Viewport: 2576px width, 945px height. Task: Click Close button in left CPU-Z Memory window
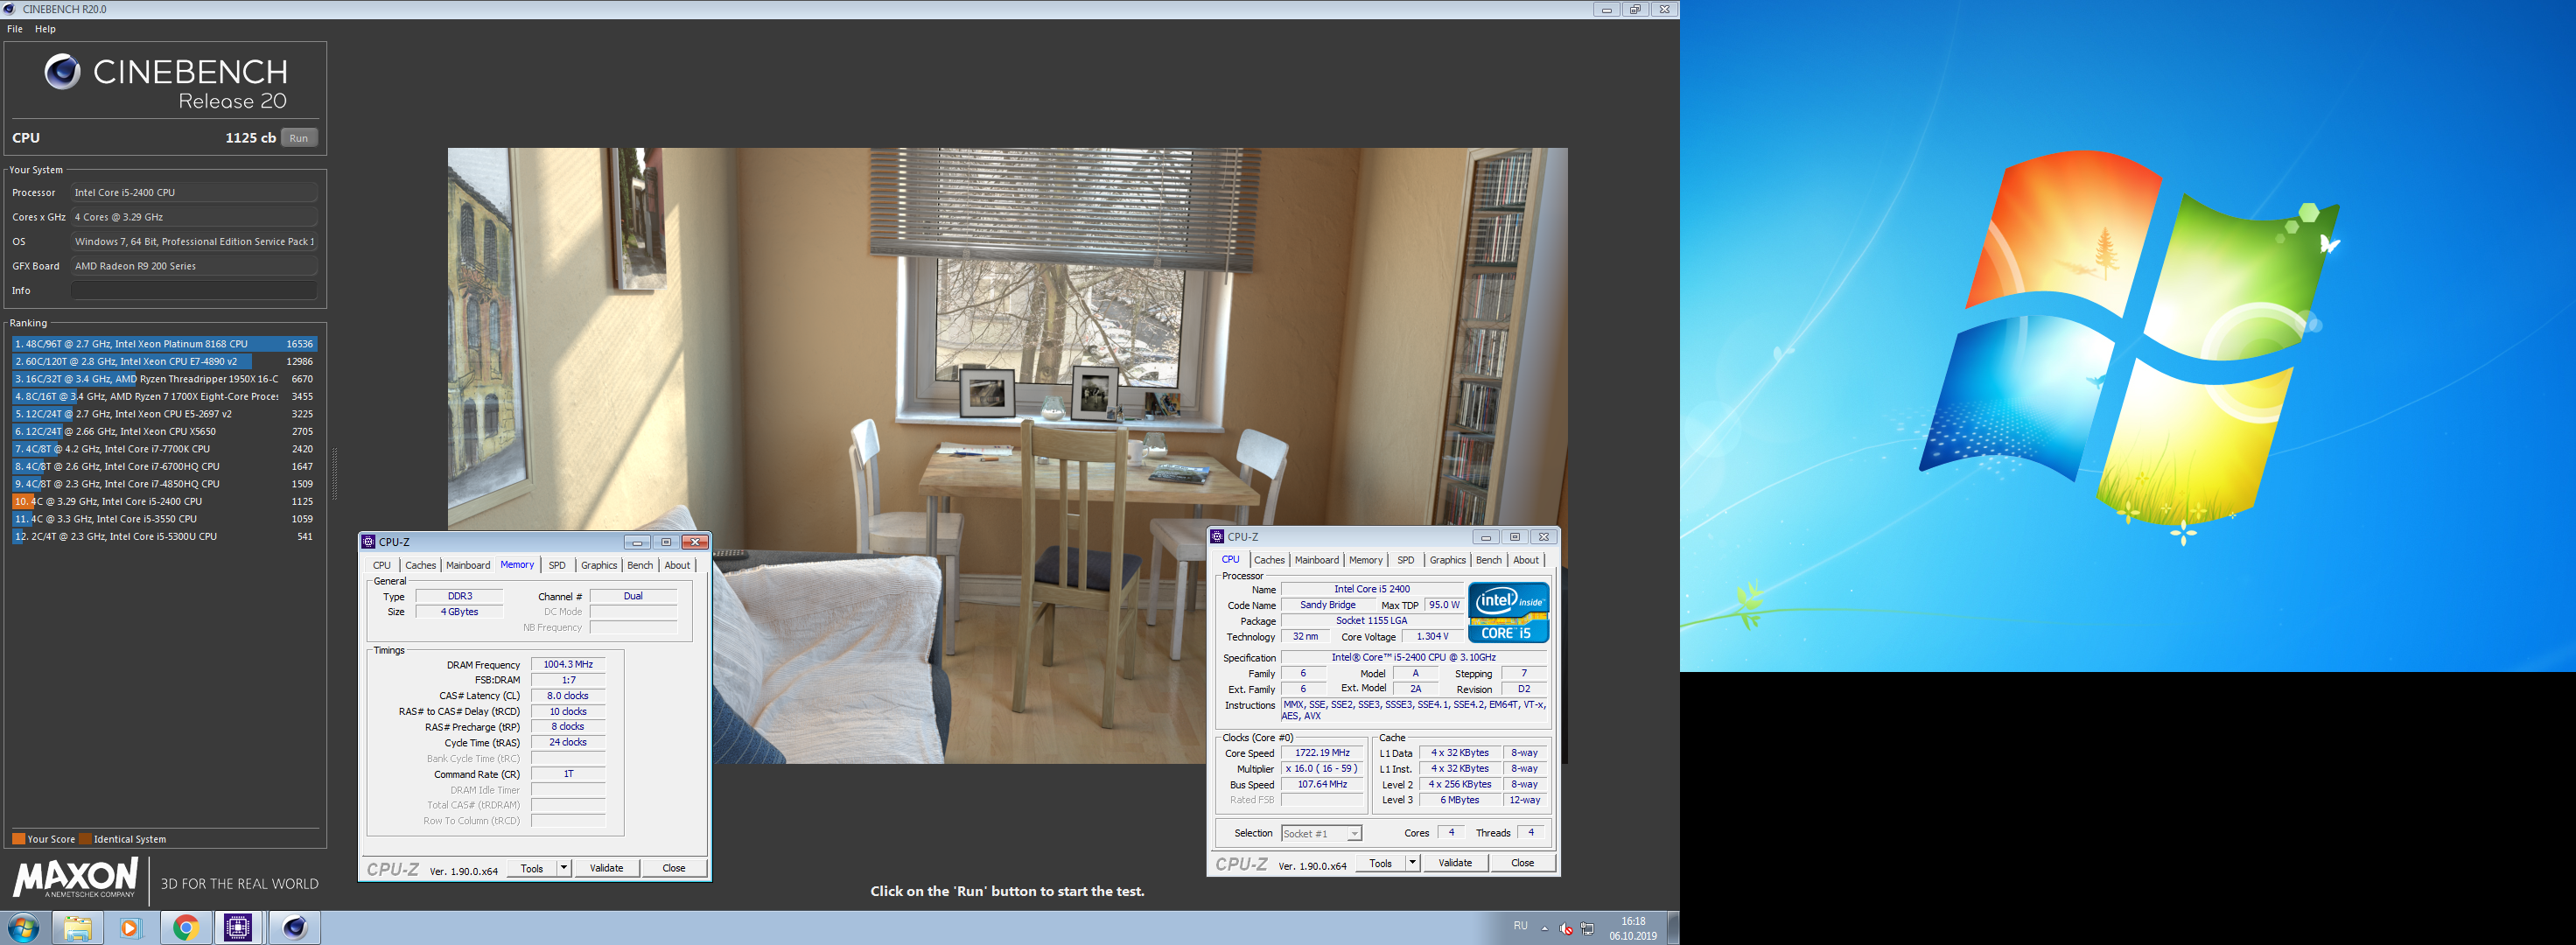(x=674, y=868)
